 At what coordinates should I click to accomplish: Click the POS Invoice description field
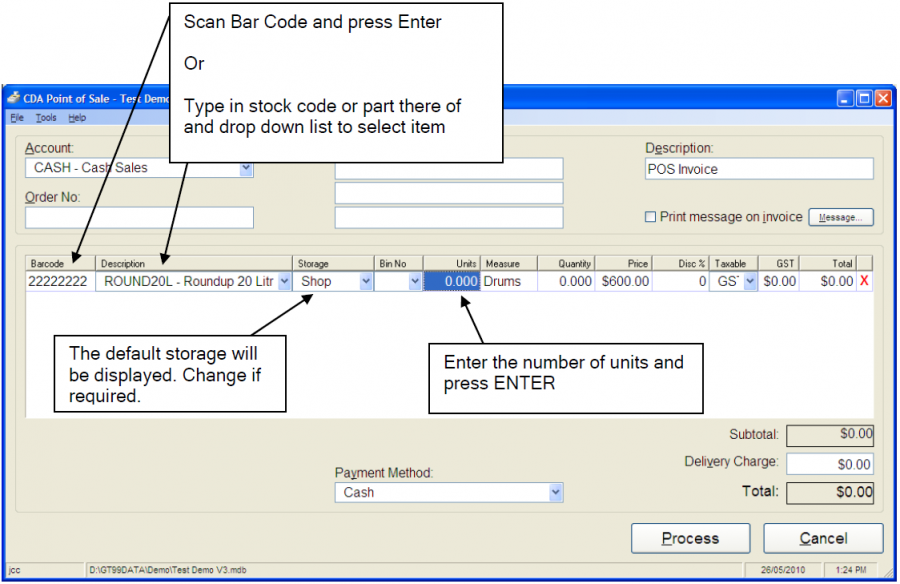tap(758, 169)
